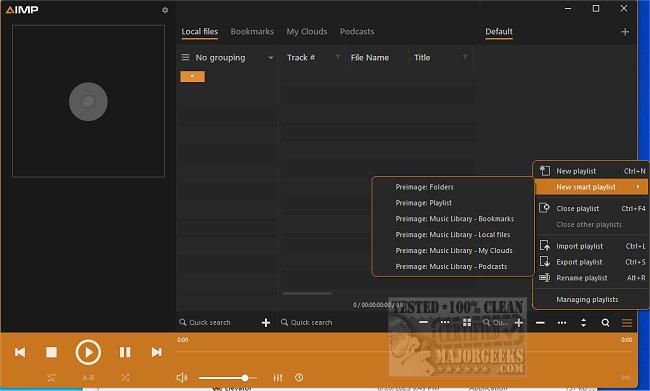Image resolution: width=650 pixels, height=391 pixels.
Task: Skip to the next track
Action: pyautogui.click(x=157, y=352)
